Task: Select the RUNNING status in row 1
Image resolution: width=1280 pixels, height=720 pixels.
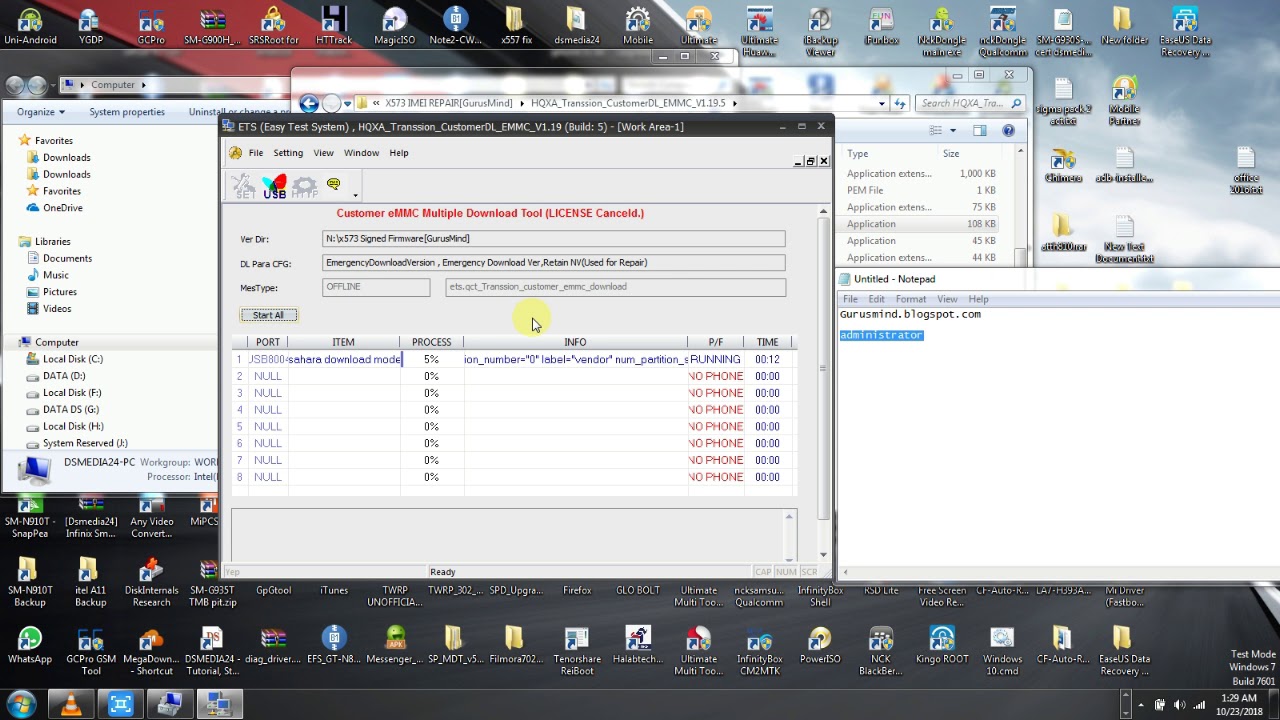Action: 715,359
